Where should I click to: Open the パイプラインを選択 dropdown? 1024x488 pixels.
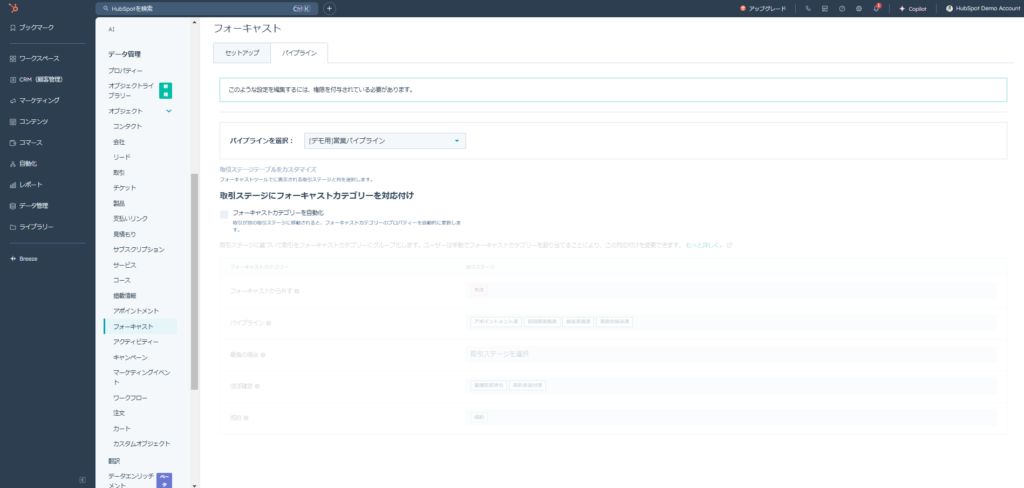385,140
